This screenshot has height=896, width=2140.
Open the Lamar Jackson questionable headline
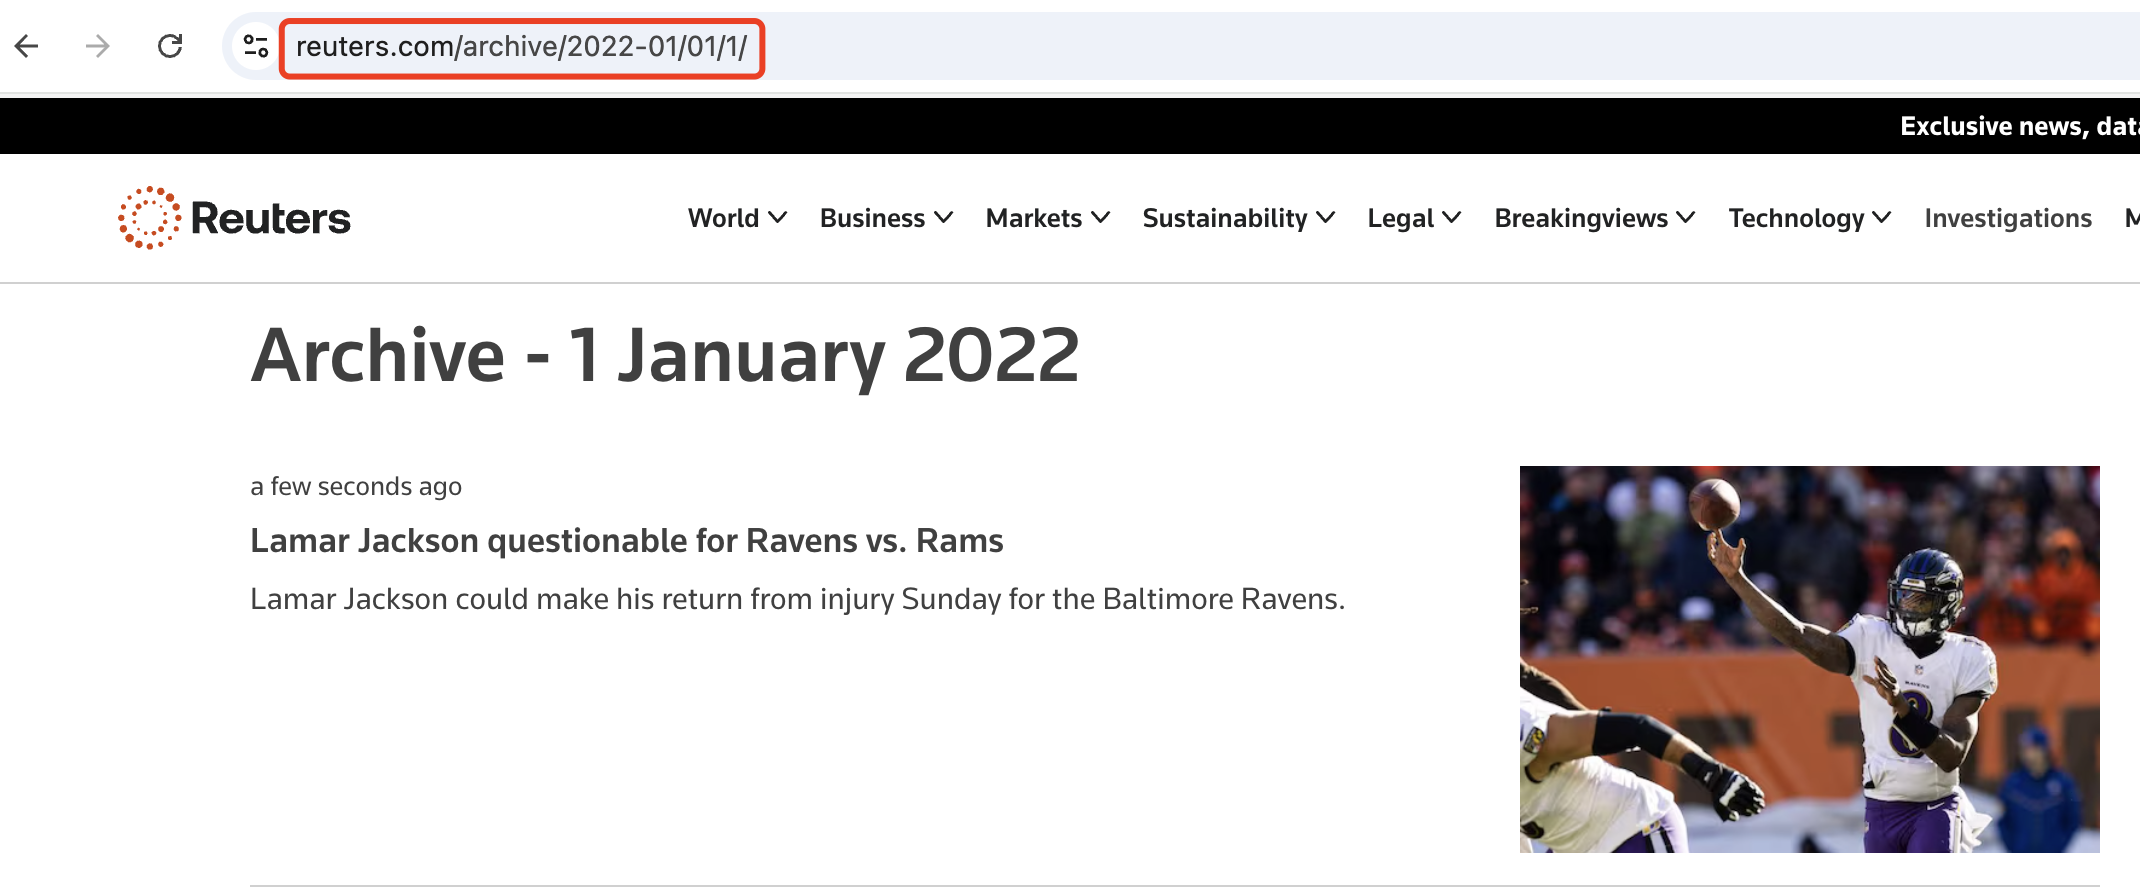click(627, 541)
